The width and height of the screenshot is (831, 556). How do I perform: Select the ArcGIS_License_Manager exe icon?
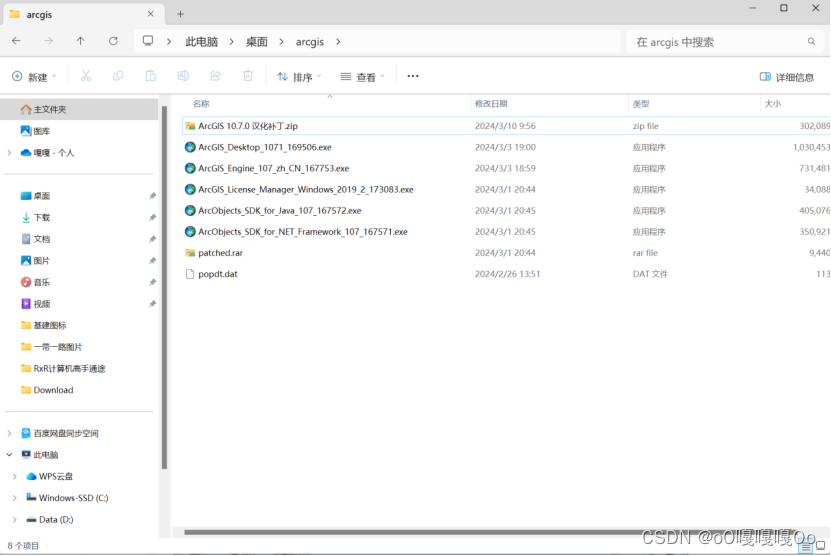coord(190,189)
